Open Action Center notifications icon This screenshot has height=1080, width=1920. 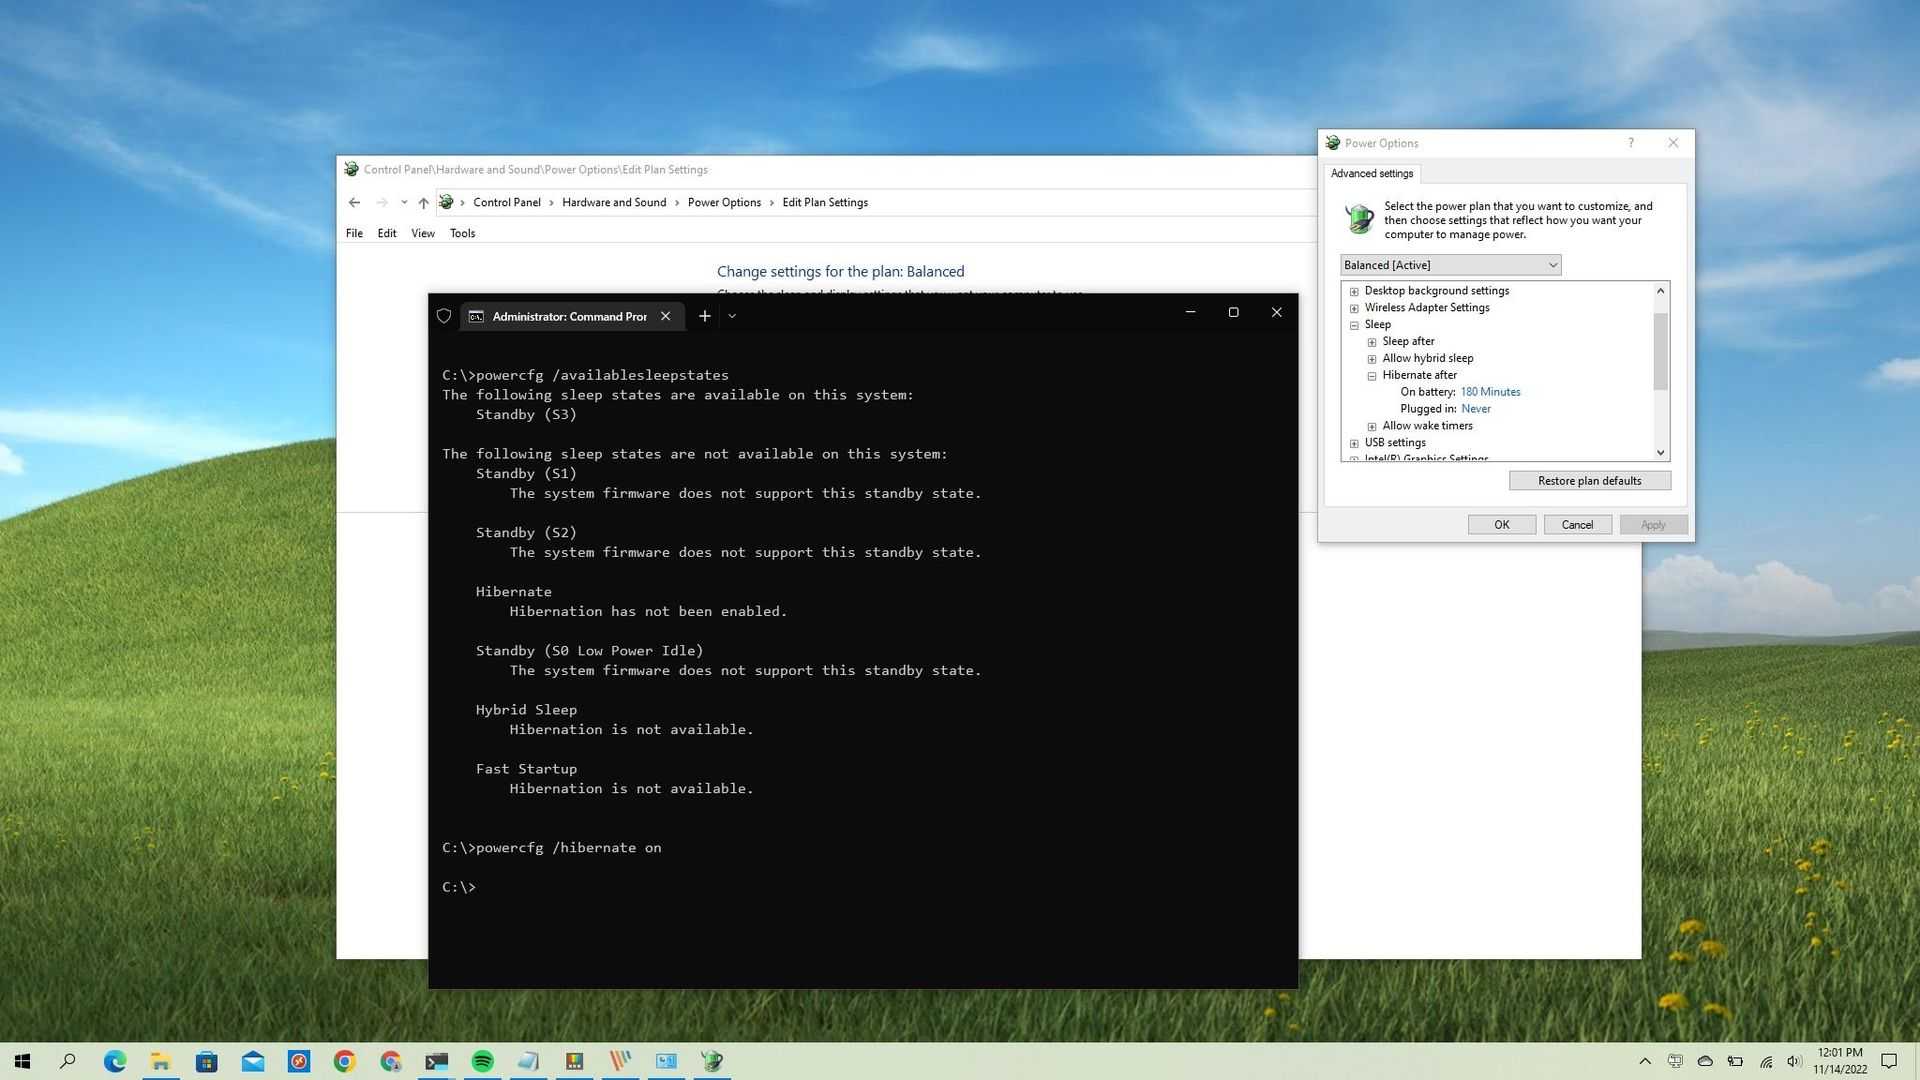pos(1889,1061)
